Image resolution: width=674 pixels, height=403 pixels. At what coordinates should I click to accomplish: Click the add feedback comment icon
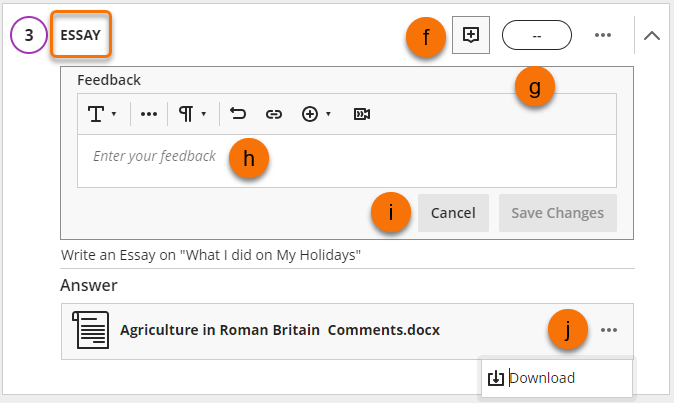[x=471, y=34]
